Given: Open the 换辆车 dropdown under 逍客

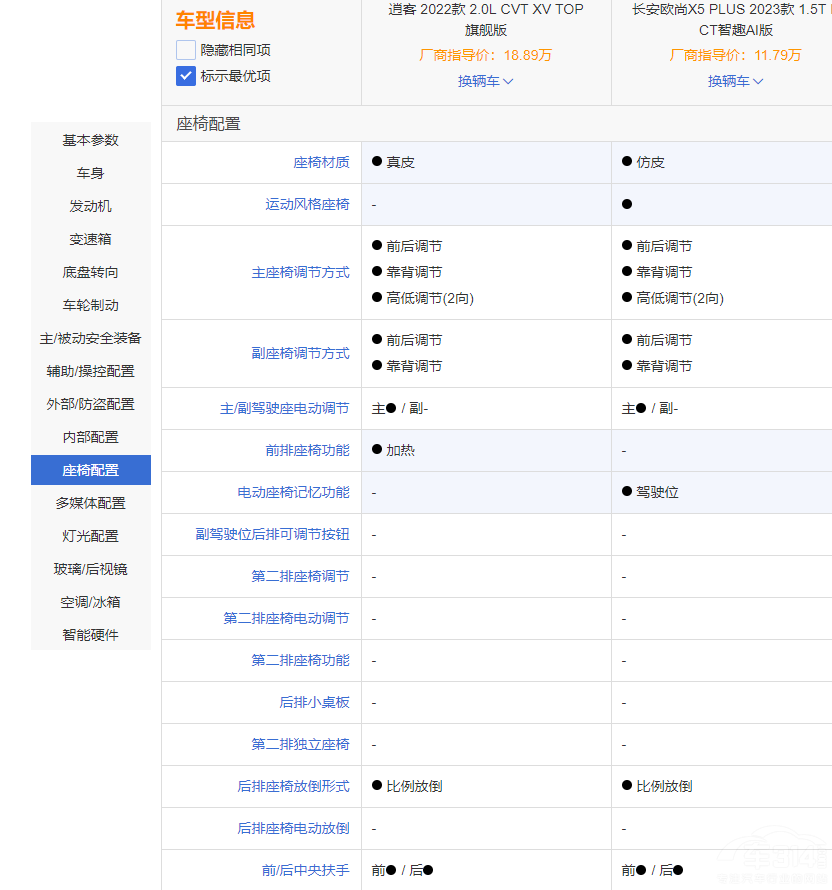Looking at the screenshot, I should coord(485,82).
